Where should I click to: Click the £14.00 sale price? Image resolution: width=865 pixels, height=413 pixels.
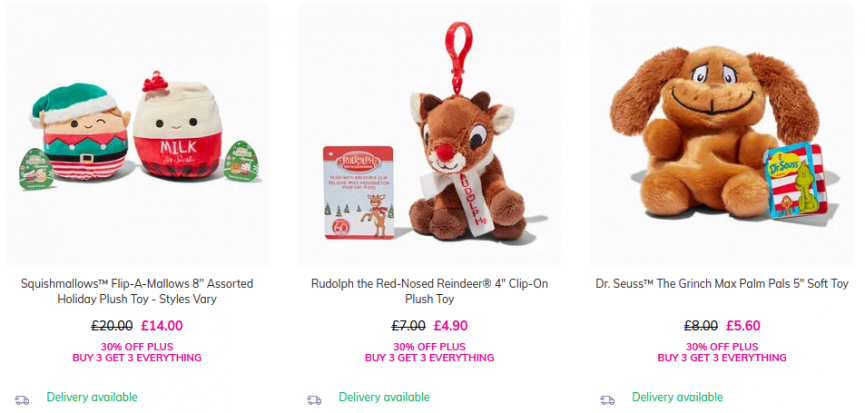pos(162,326)
